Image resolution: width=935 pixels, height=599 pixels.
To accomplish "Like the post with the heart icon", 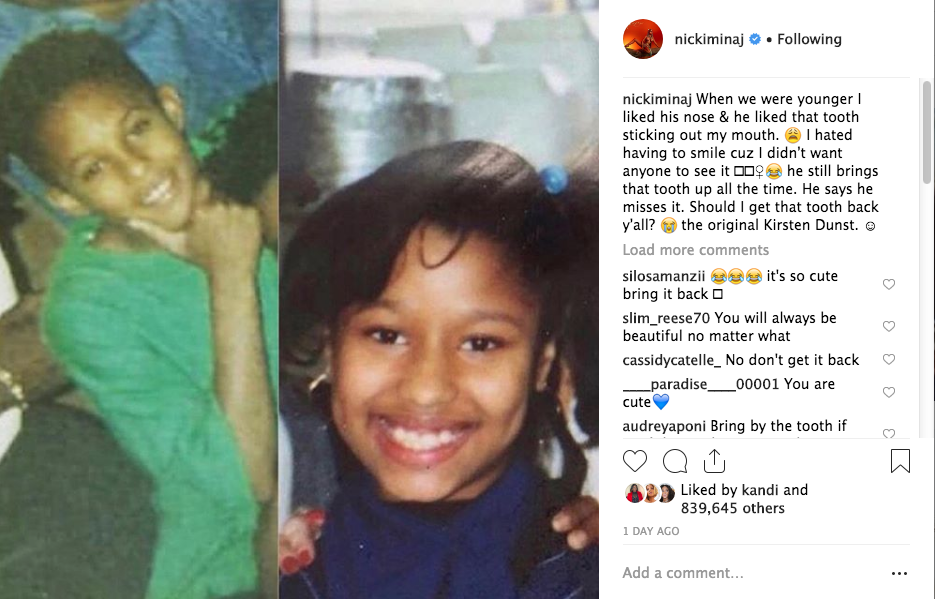I will (x=634, y=461).
